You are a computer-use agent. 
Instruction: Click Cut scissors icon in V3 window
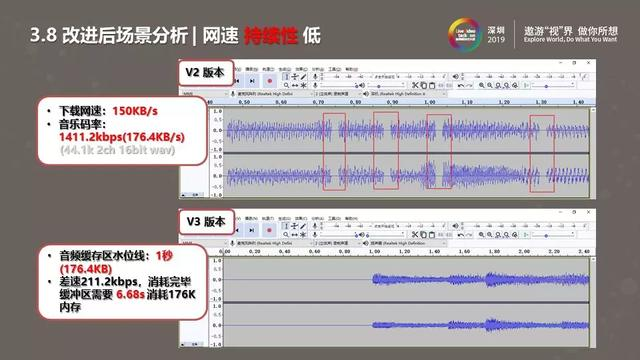click(x=415, y=235)
